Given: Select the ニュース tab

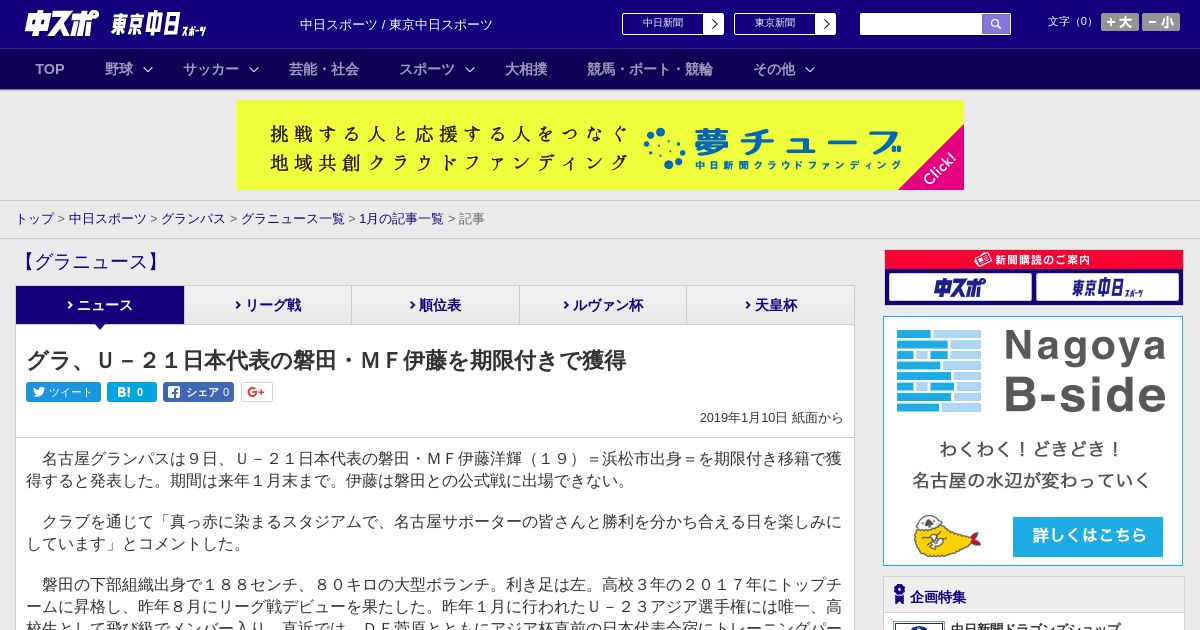Looking at the screenshot, I should pyautogui.click(x=100, y=305).
